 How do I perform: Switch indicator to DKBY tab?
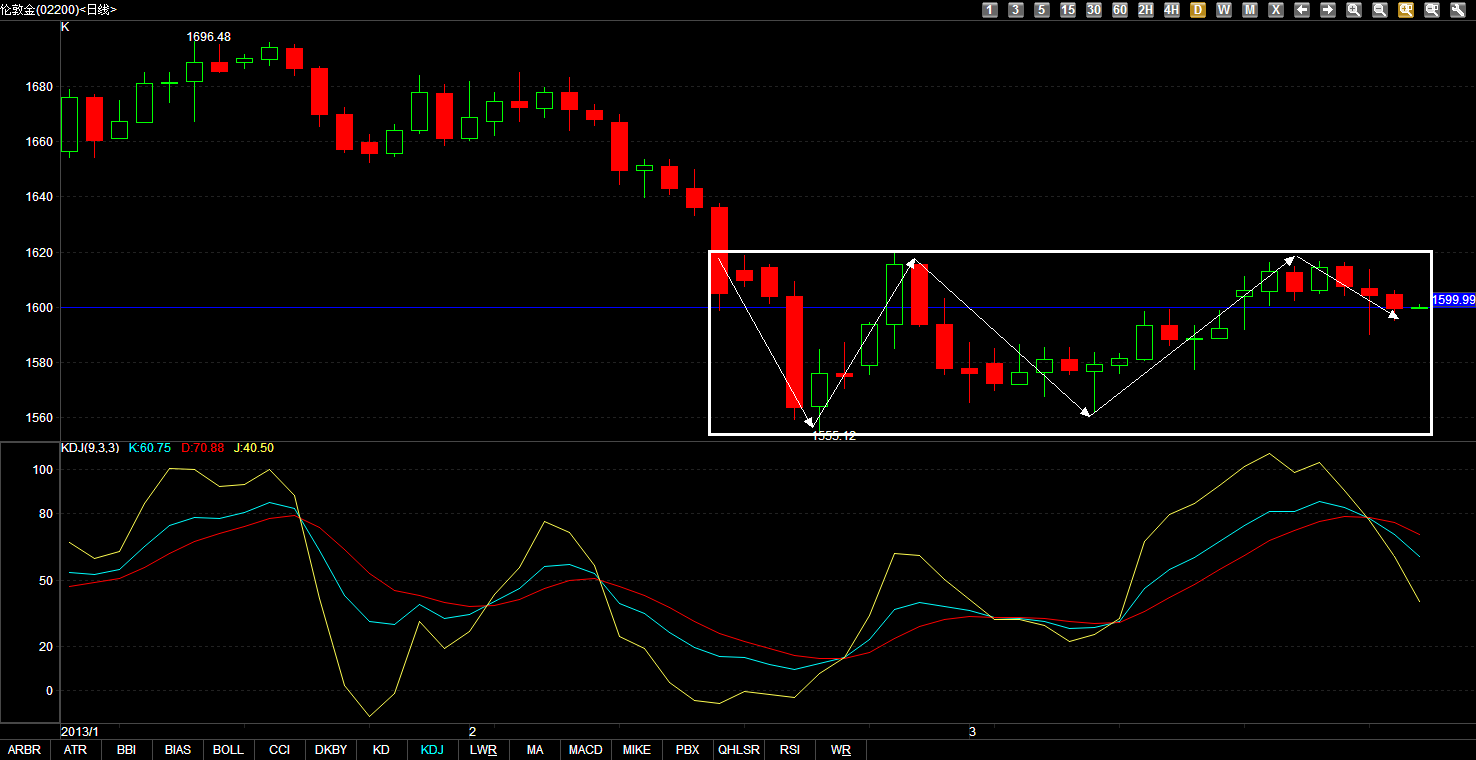[331, 750]
